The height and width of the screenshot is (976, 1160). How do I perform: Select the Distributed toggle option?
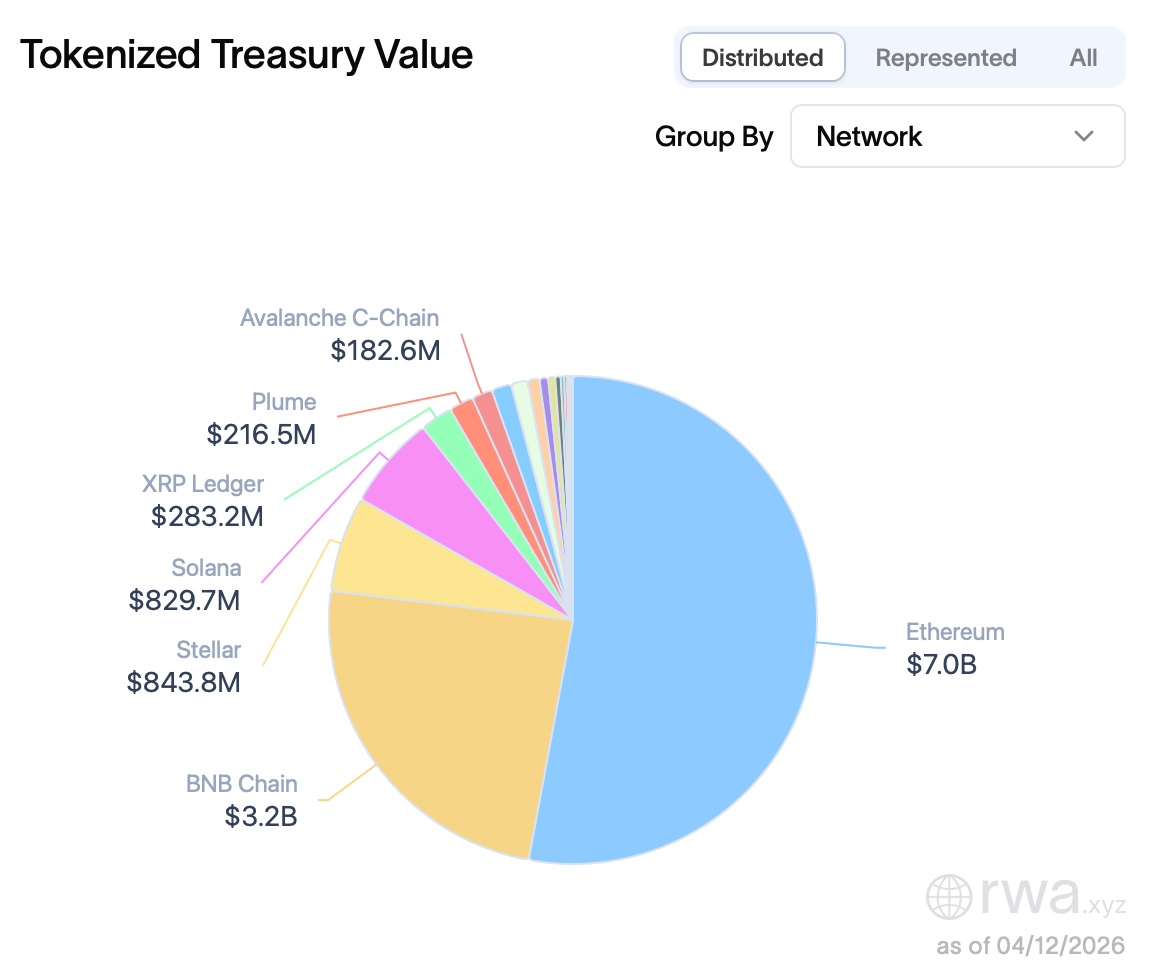click(762, 57)
